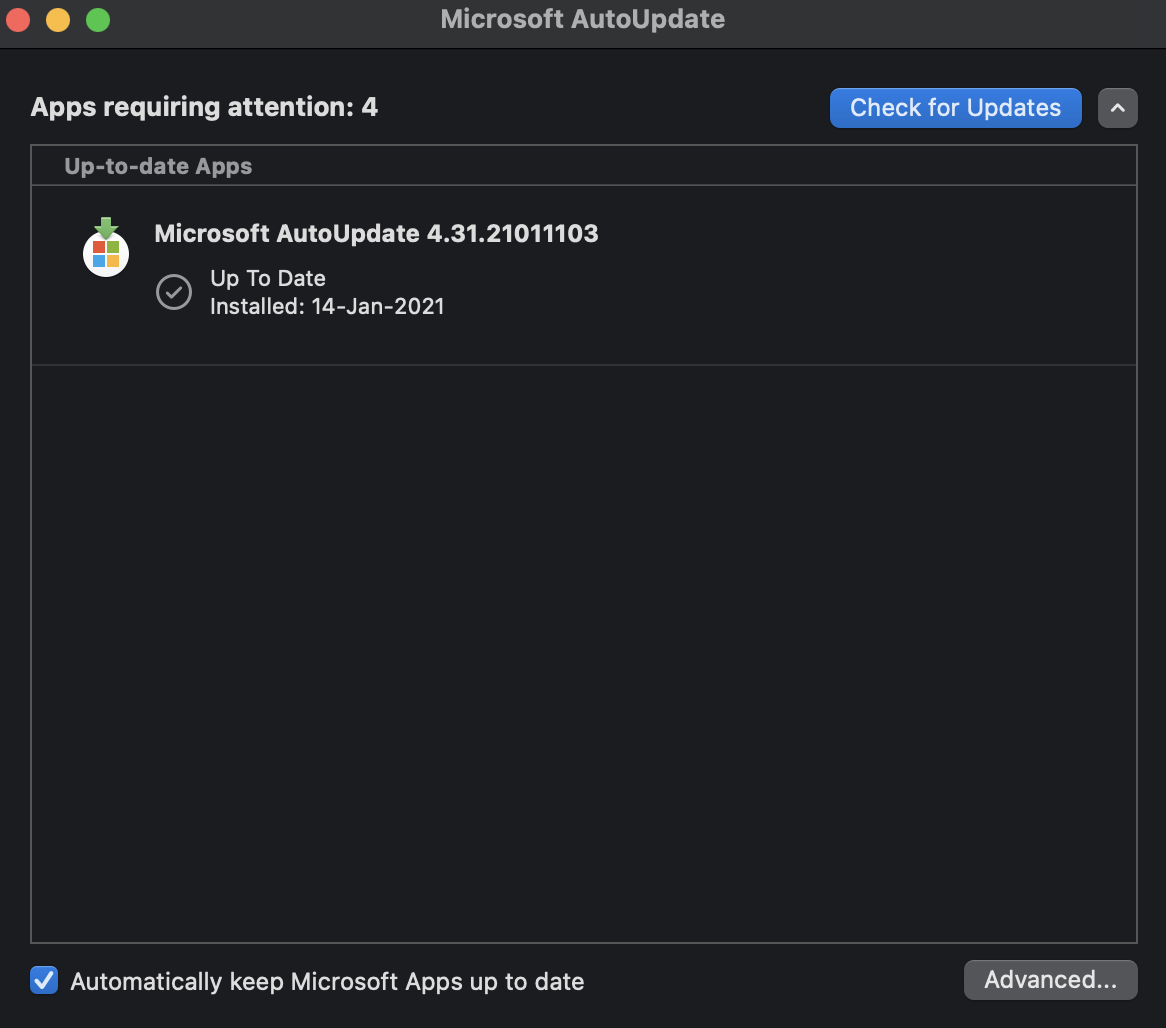Click Apps requiring attention: 4 label
This screenshot has width=1166, height=1028.
[x=204, y=107]
